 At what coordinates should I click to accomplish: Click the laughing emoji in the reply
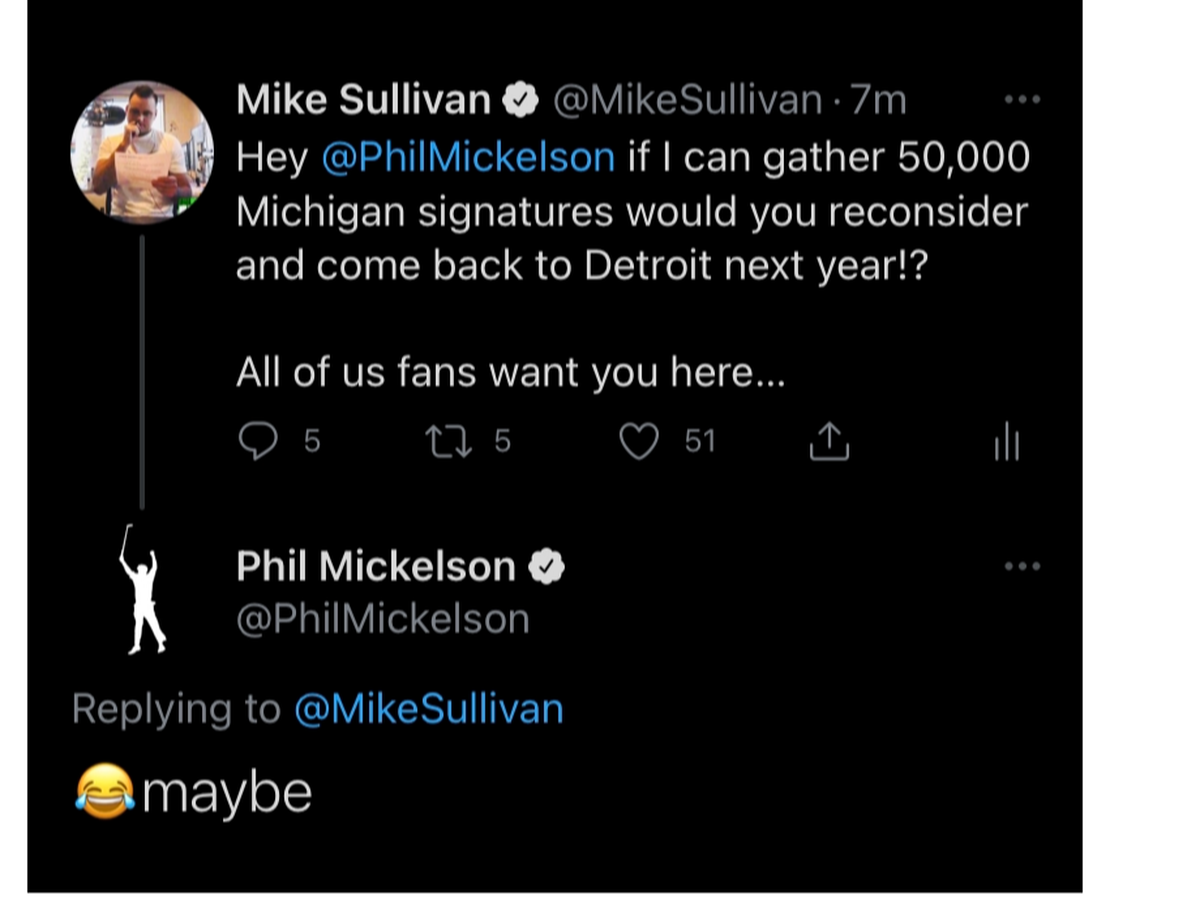(x=105, y=791)
